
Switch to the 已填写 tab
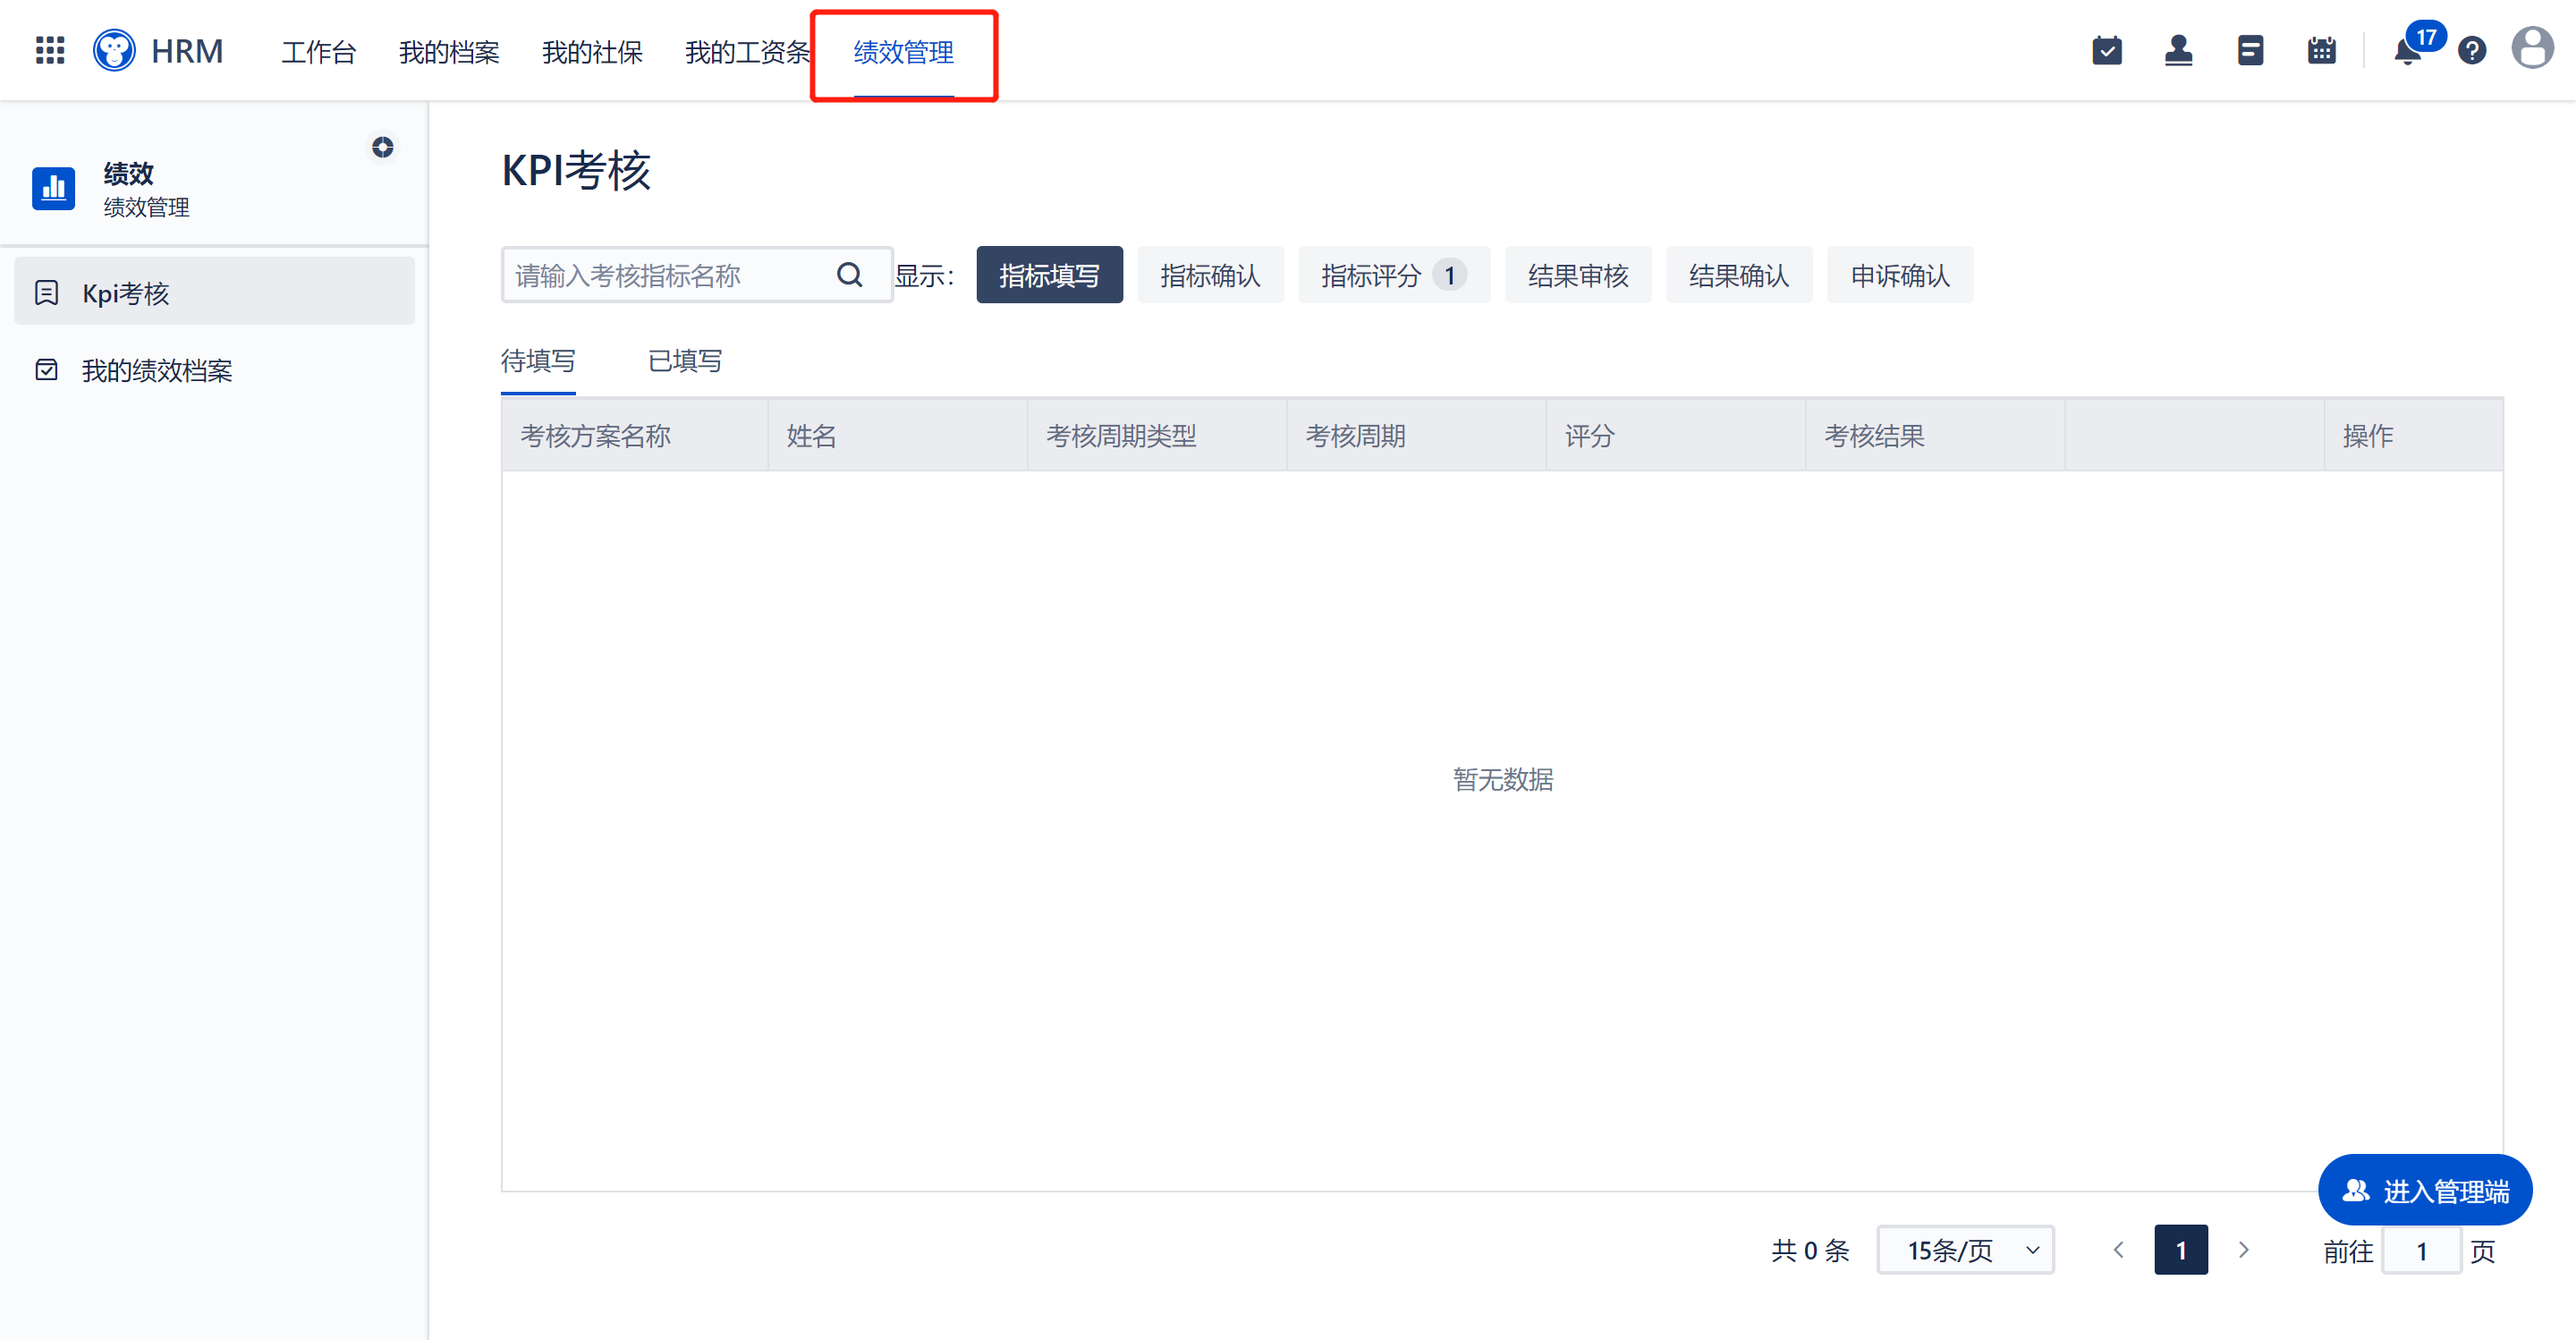685,360
